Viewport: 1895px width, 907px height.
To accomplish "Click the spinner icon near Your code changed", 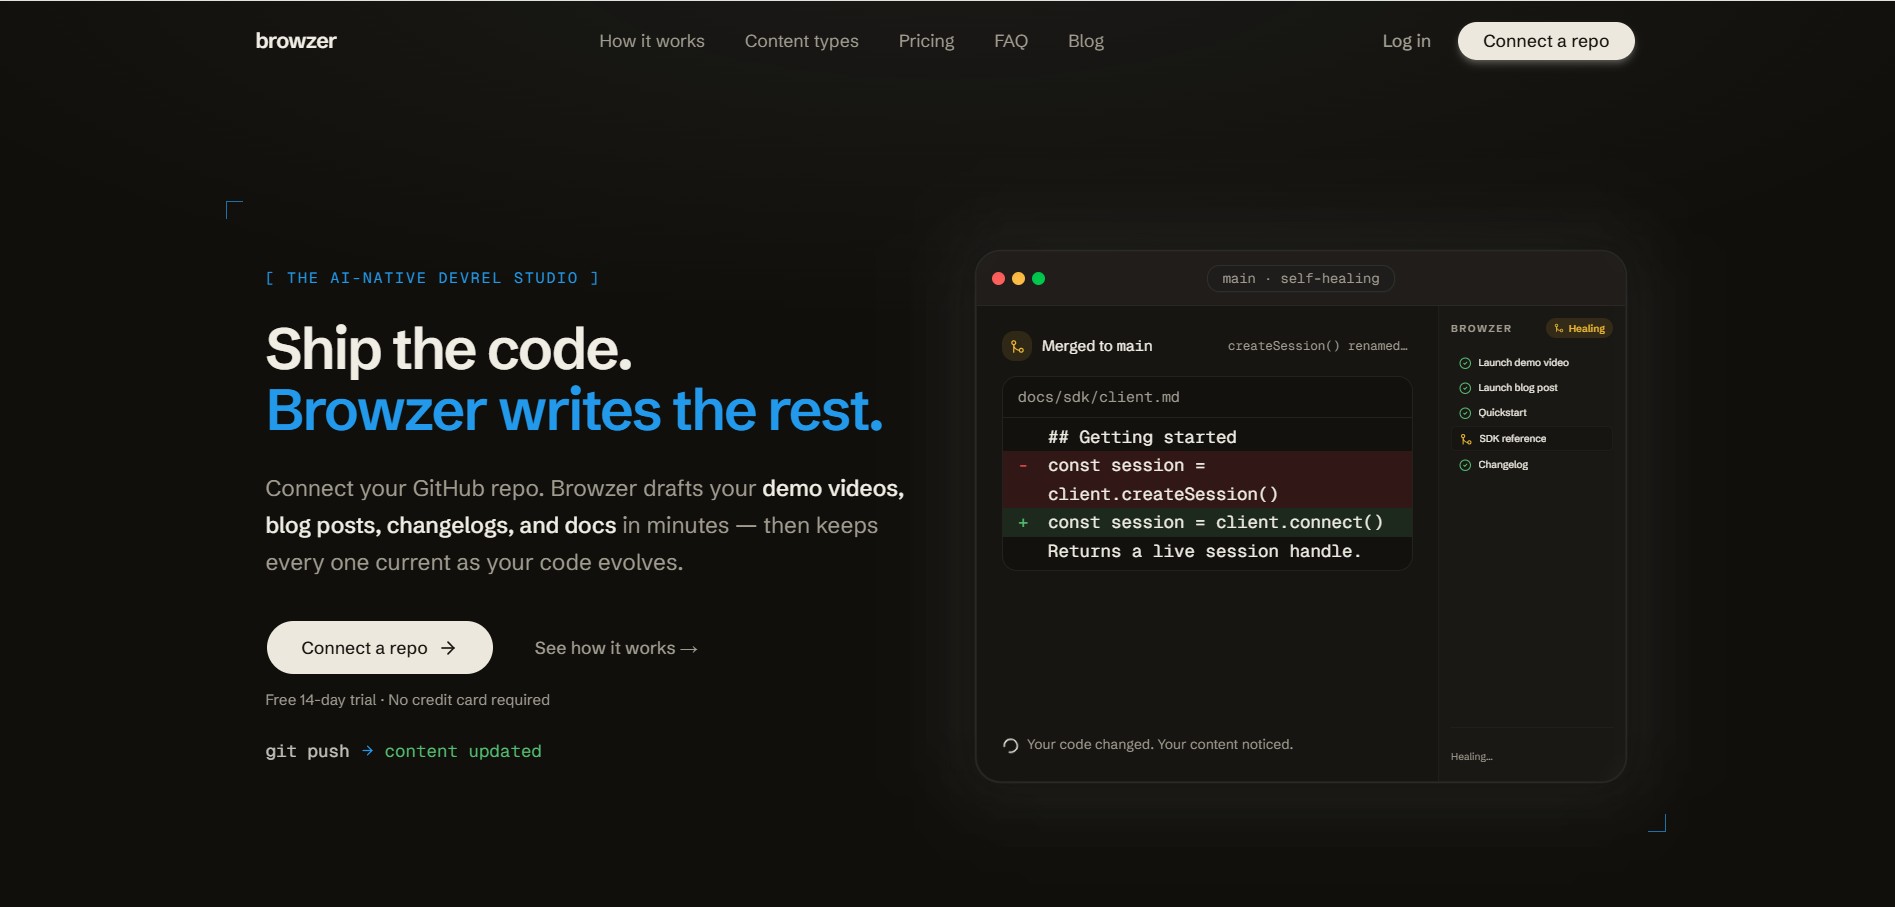I will pyautogui.click(x=1010, y=745).
